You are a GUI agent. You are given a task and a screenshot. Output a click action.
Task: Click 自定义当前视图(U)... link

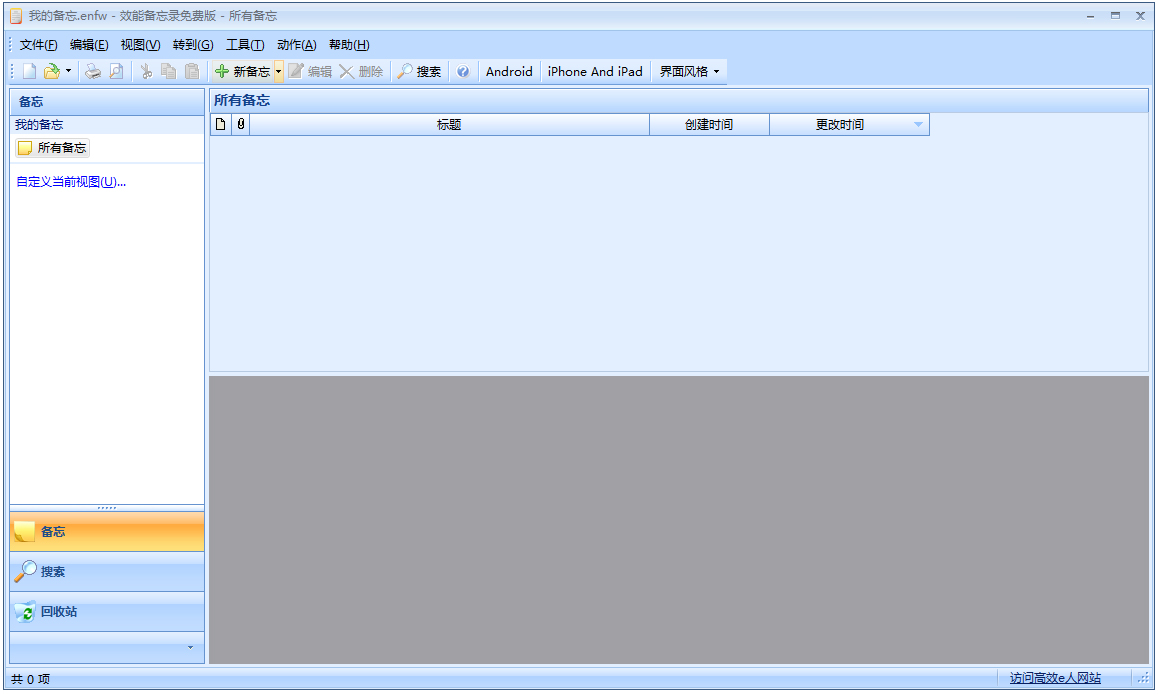[x=71, y=182]
